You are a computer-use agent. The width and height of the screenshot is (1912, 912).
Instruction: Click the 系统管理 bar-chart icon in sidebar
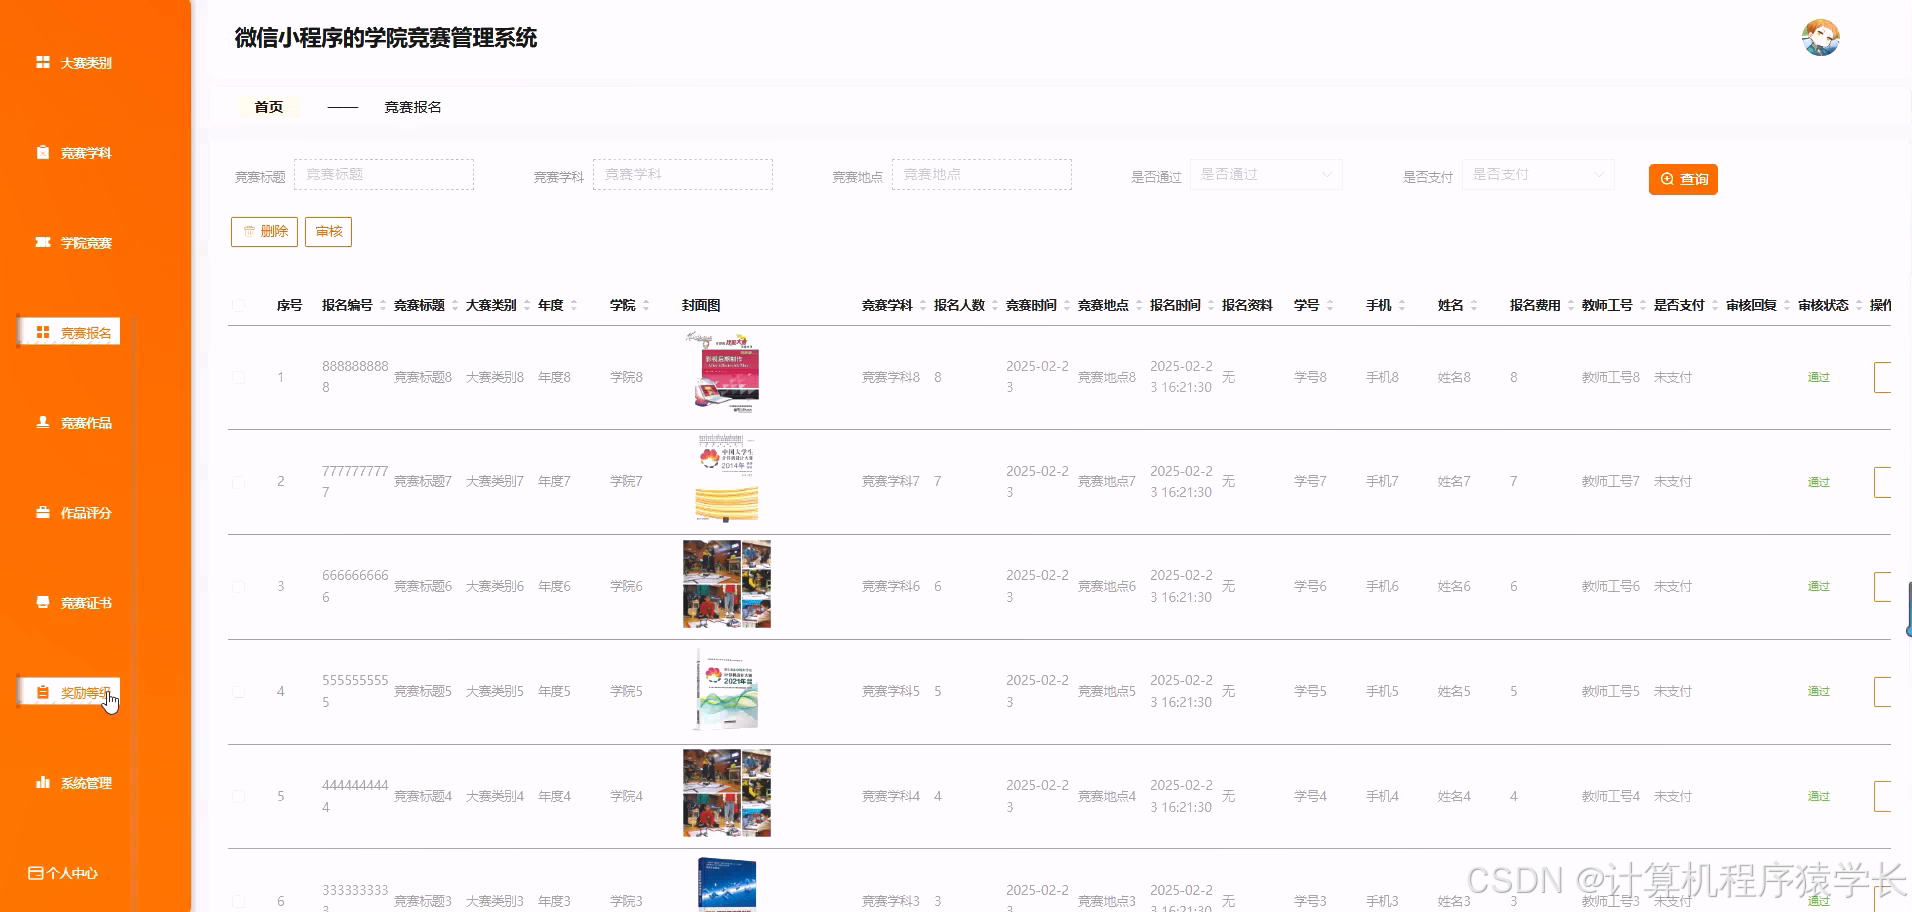coord(43,782)
